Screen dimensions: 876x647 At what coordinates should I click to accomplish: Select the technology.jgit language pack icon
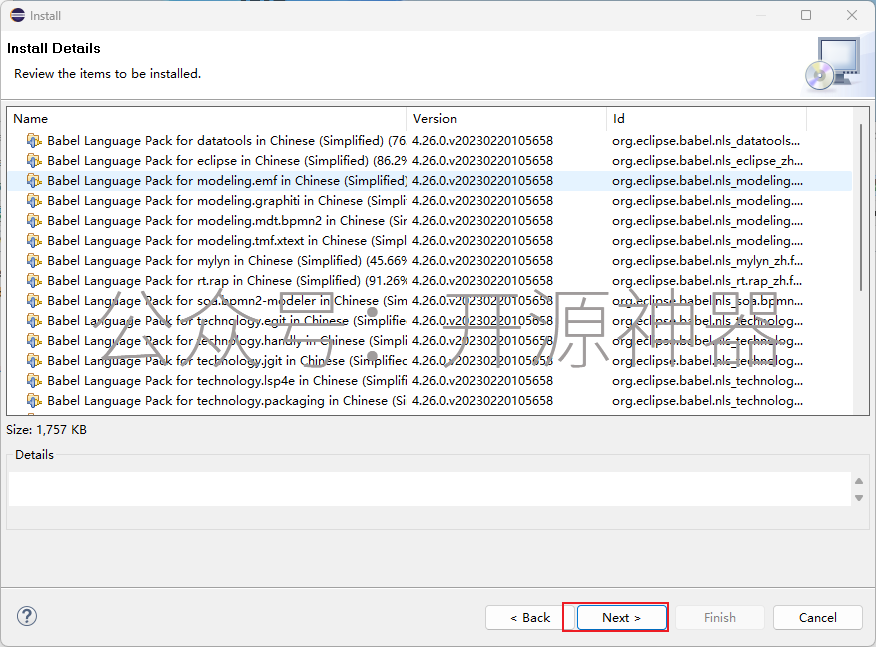[x=34, y=361]
